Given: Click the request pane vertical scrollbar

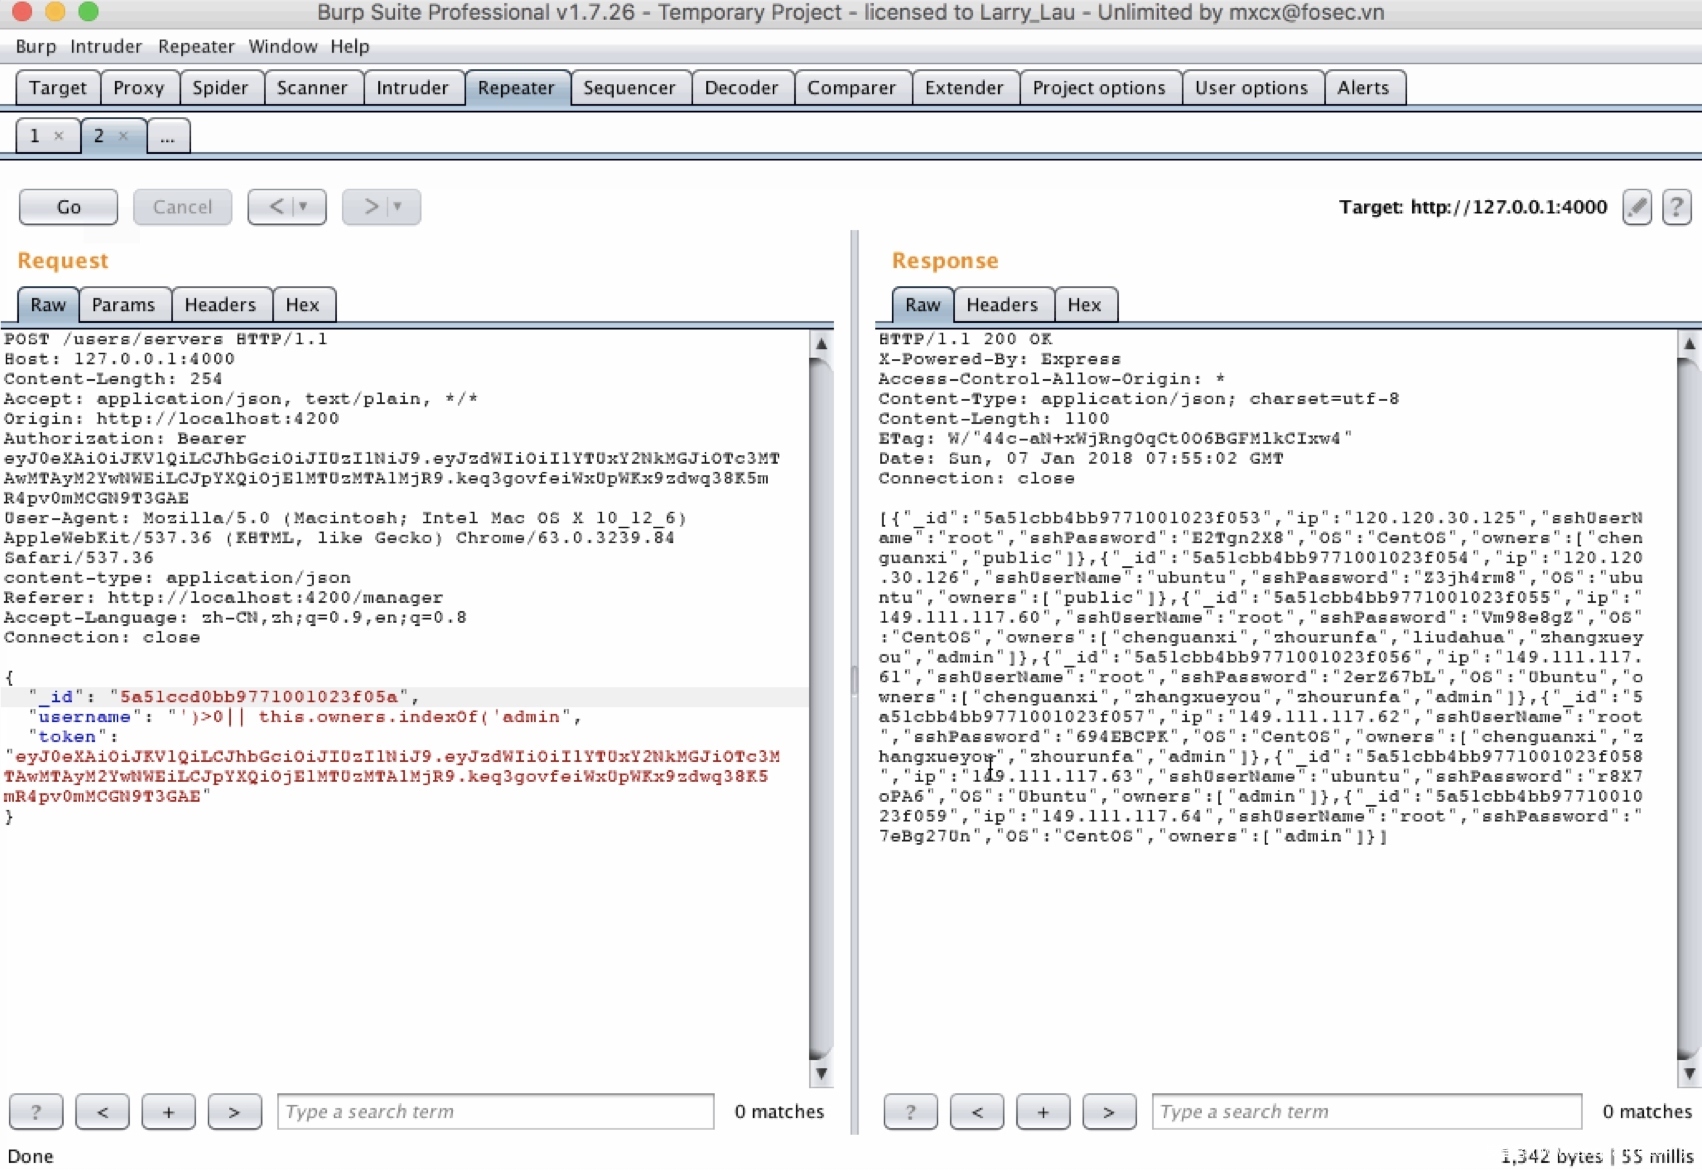Looking at the screenshot, I should click(x=821, y=708).
